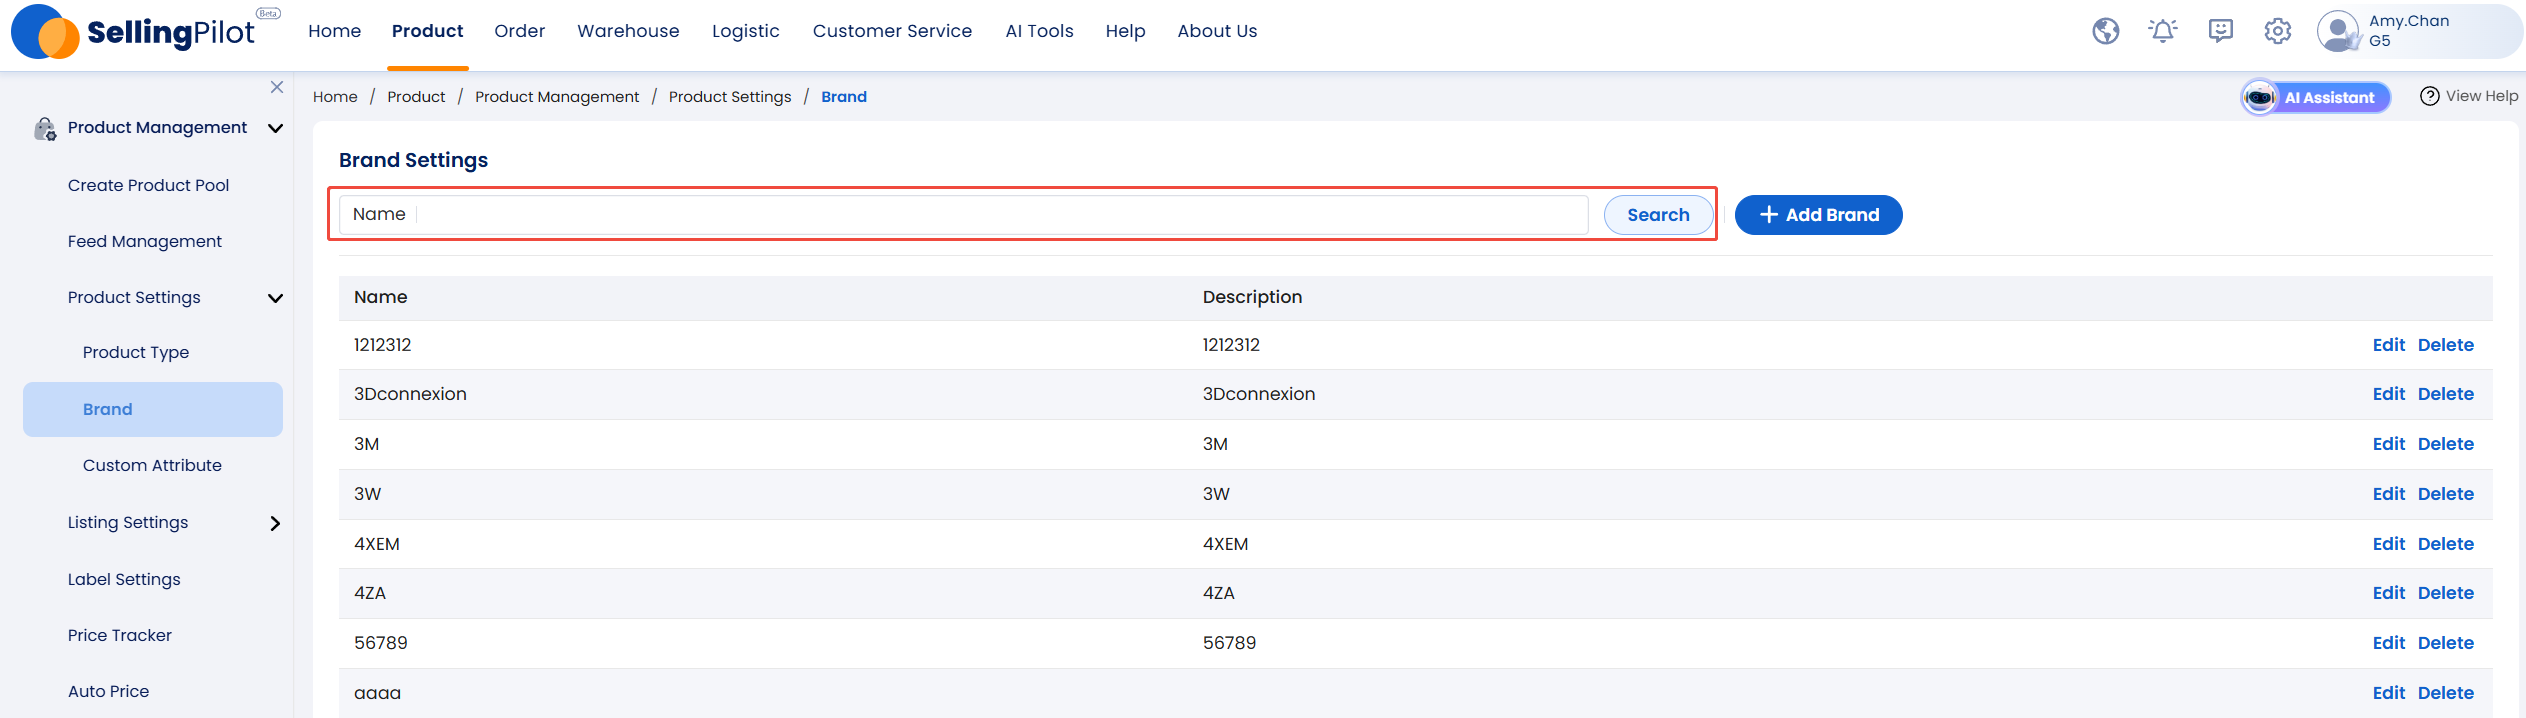Select the 4XEM description cell
Image resolution: width=2526 pixels, height=718 pixels.
[x=1225, y=544]
